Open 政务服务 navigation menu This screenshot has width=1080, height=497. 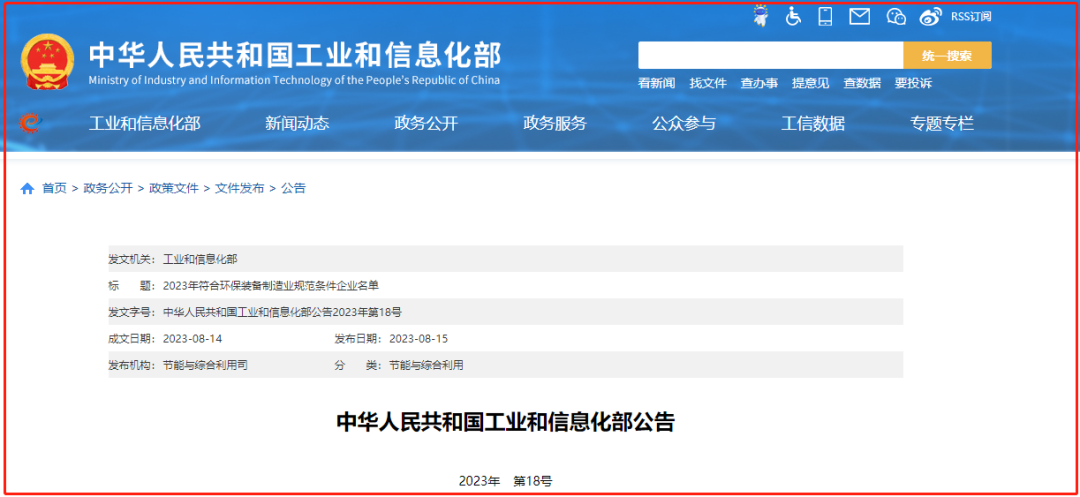[x=554, y=124]
